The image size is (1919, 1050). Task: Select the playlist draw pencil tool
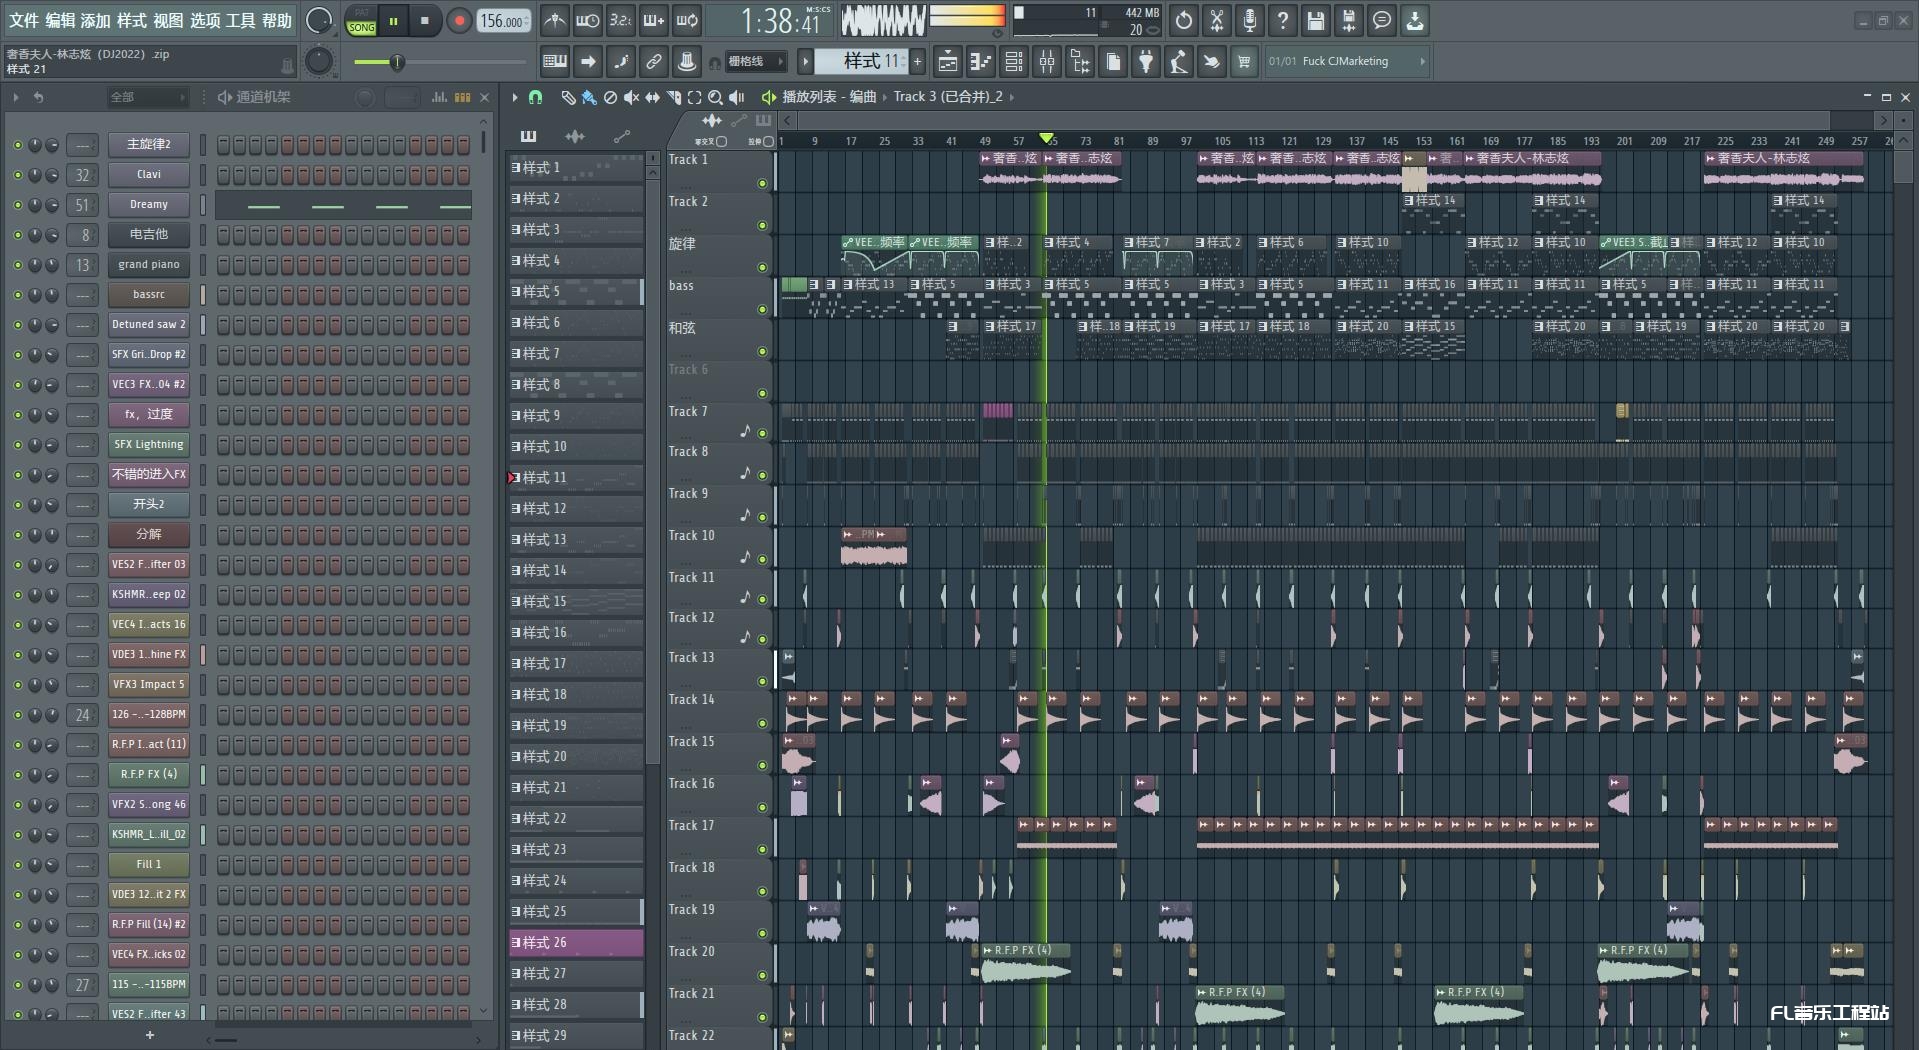[x=568, y=97]
